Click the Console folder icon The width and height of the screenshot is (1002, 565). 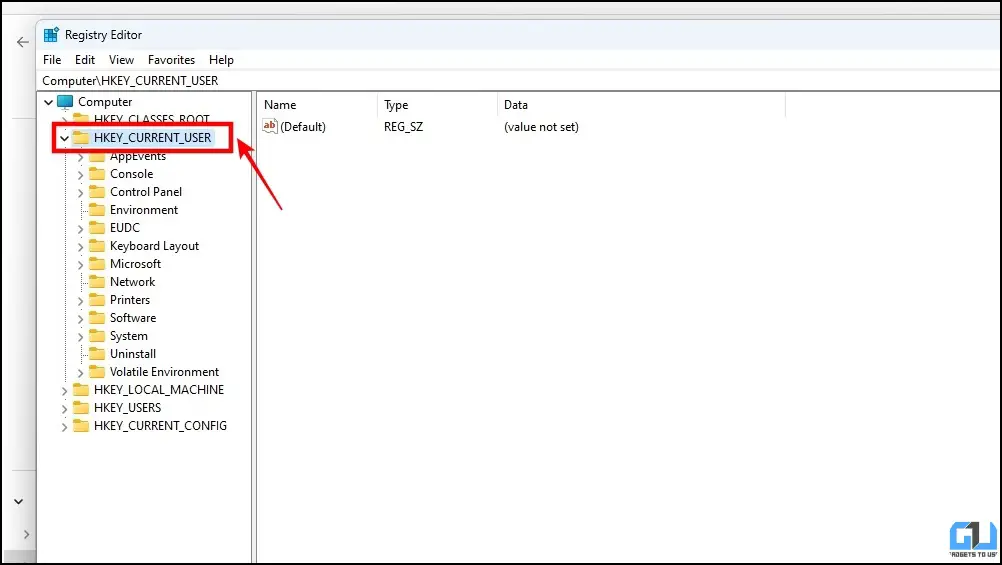pos(96,174)
